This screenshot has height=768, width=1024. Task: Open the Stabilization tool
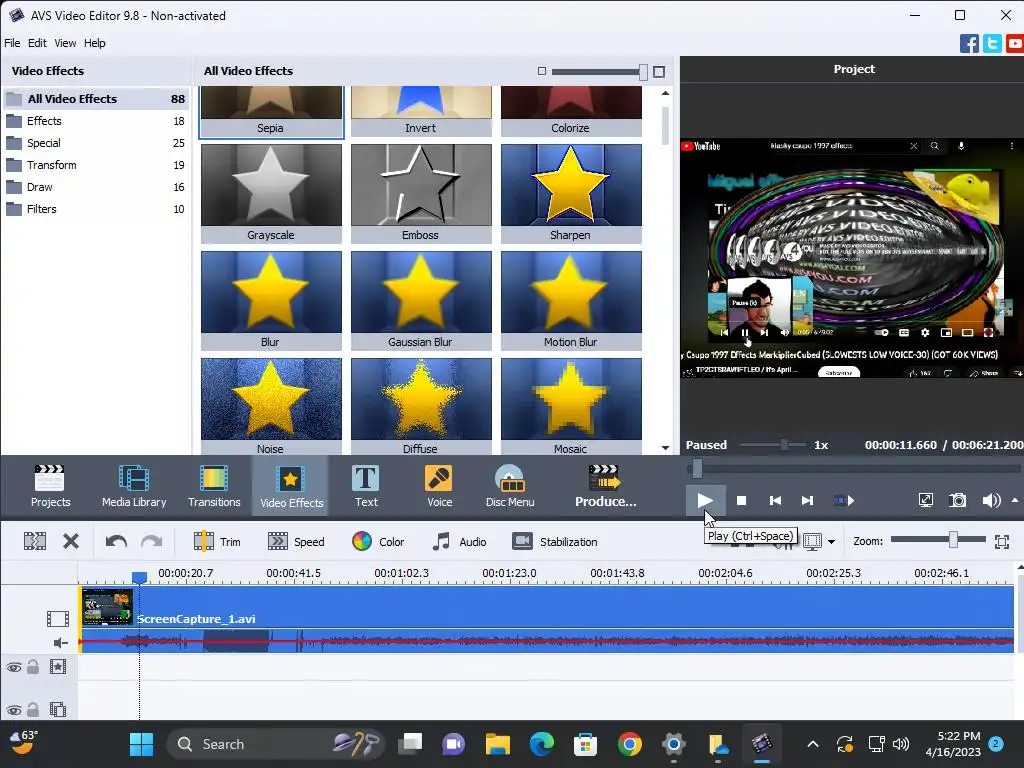click(554, 541)
